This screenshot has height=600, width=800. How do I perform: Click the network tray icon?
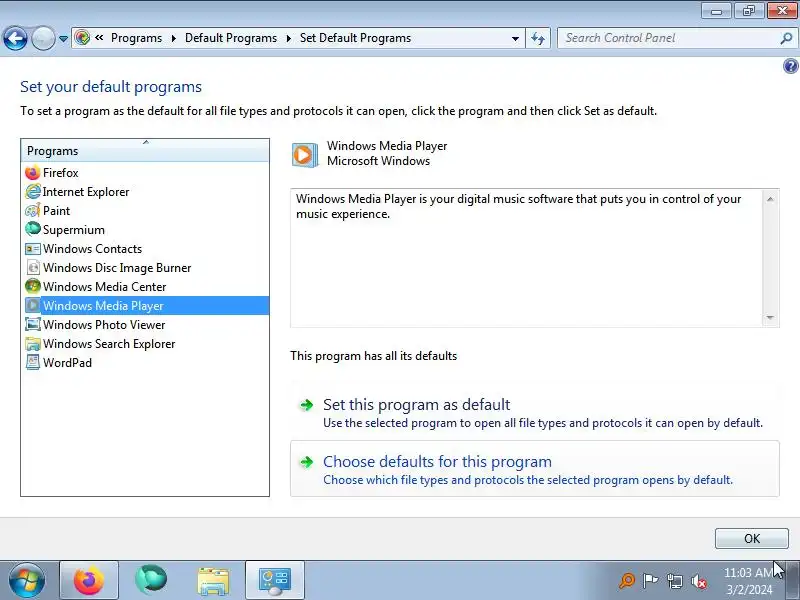click(x=675, y=581)
